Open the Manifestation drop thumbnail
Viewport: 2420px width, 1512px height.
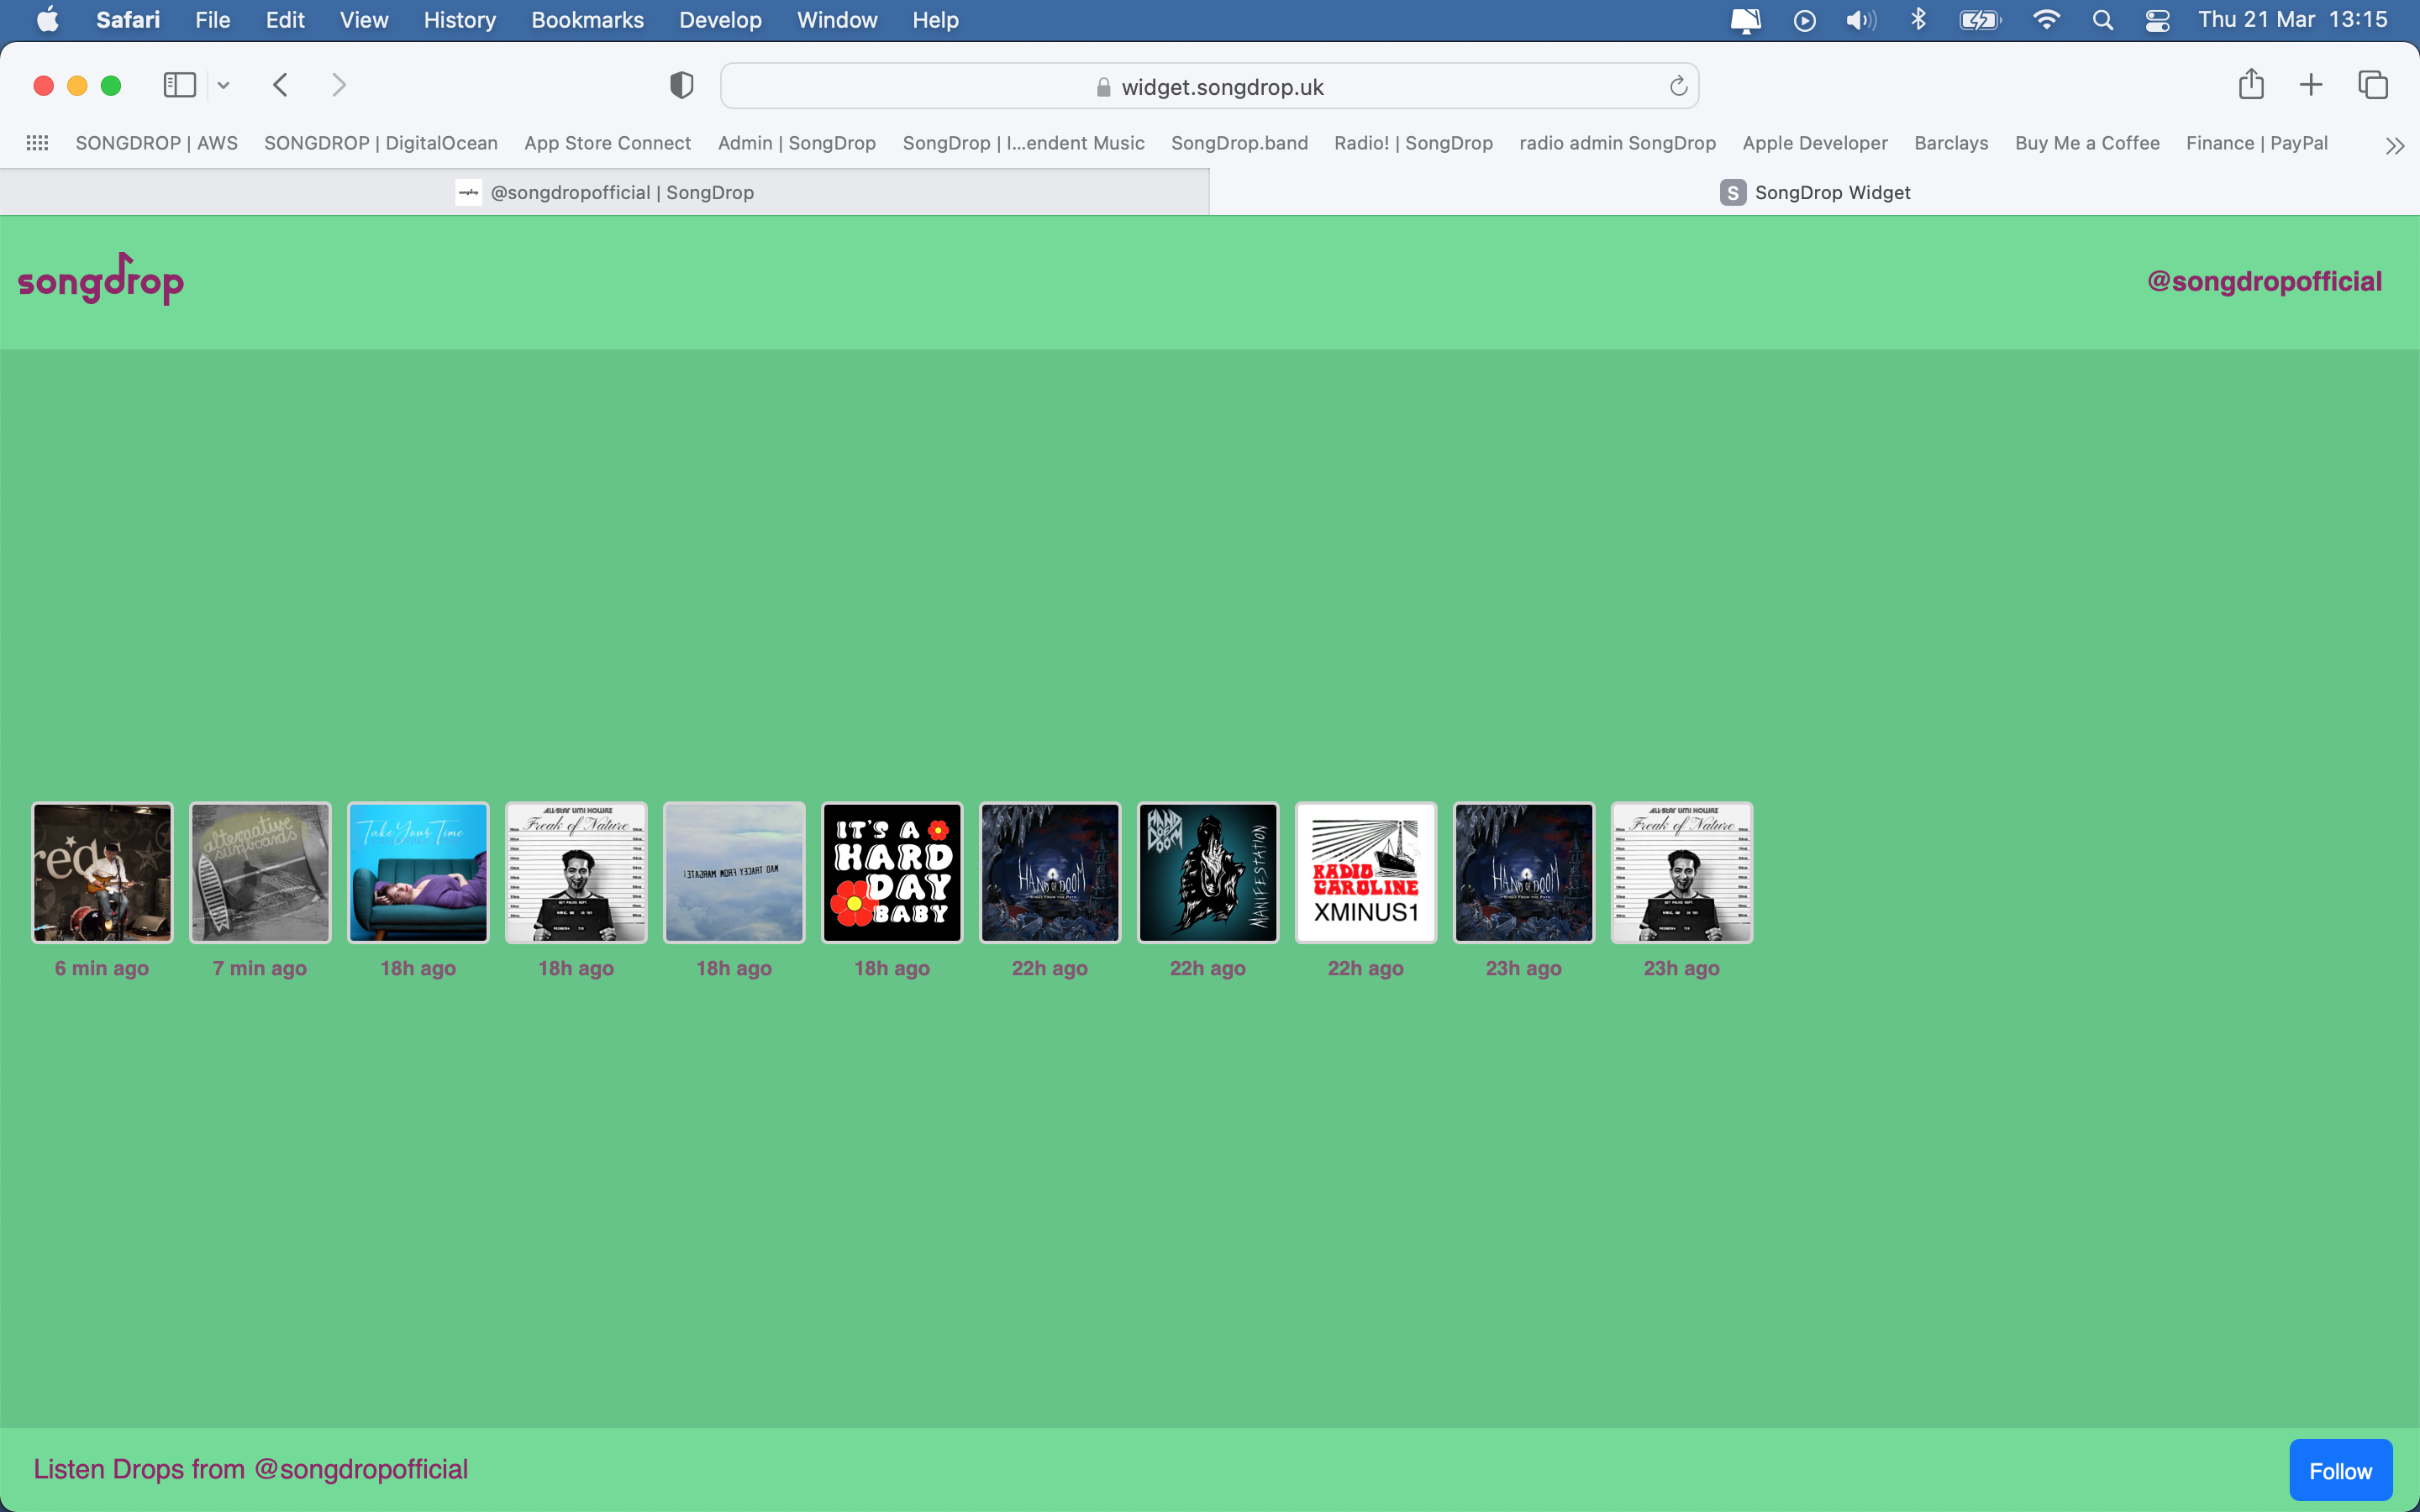[1208, 872]
